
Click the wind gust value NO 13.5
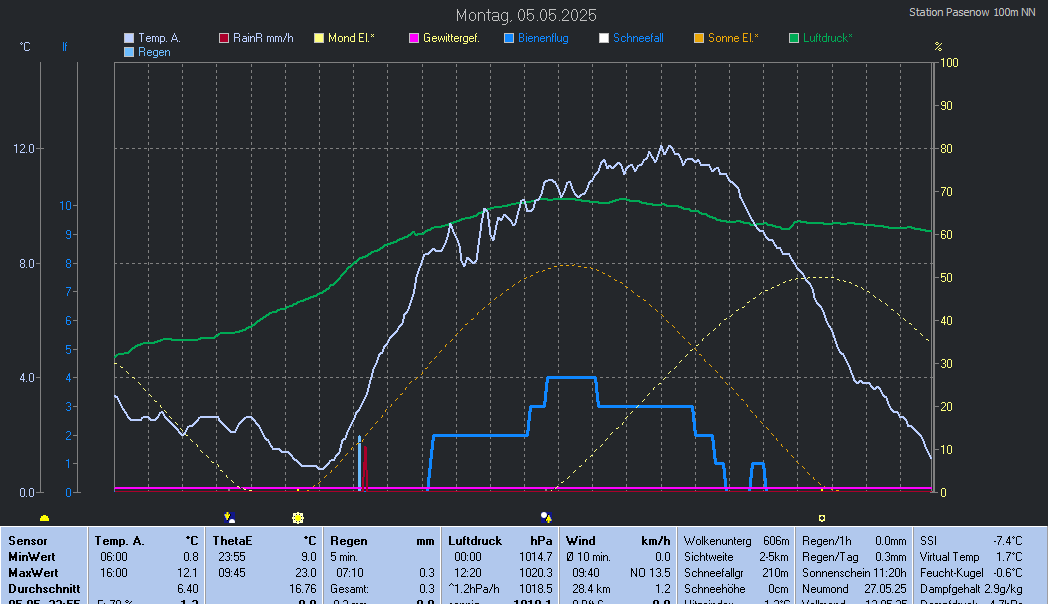click(x=650, y=573)
